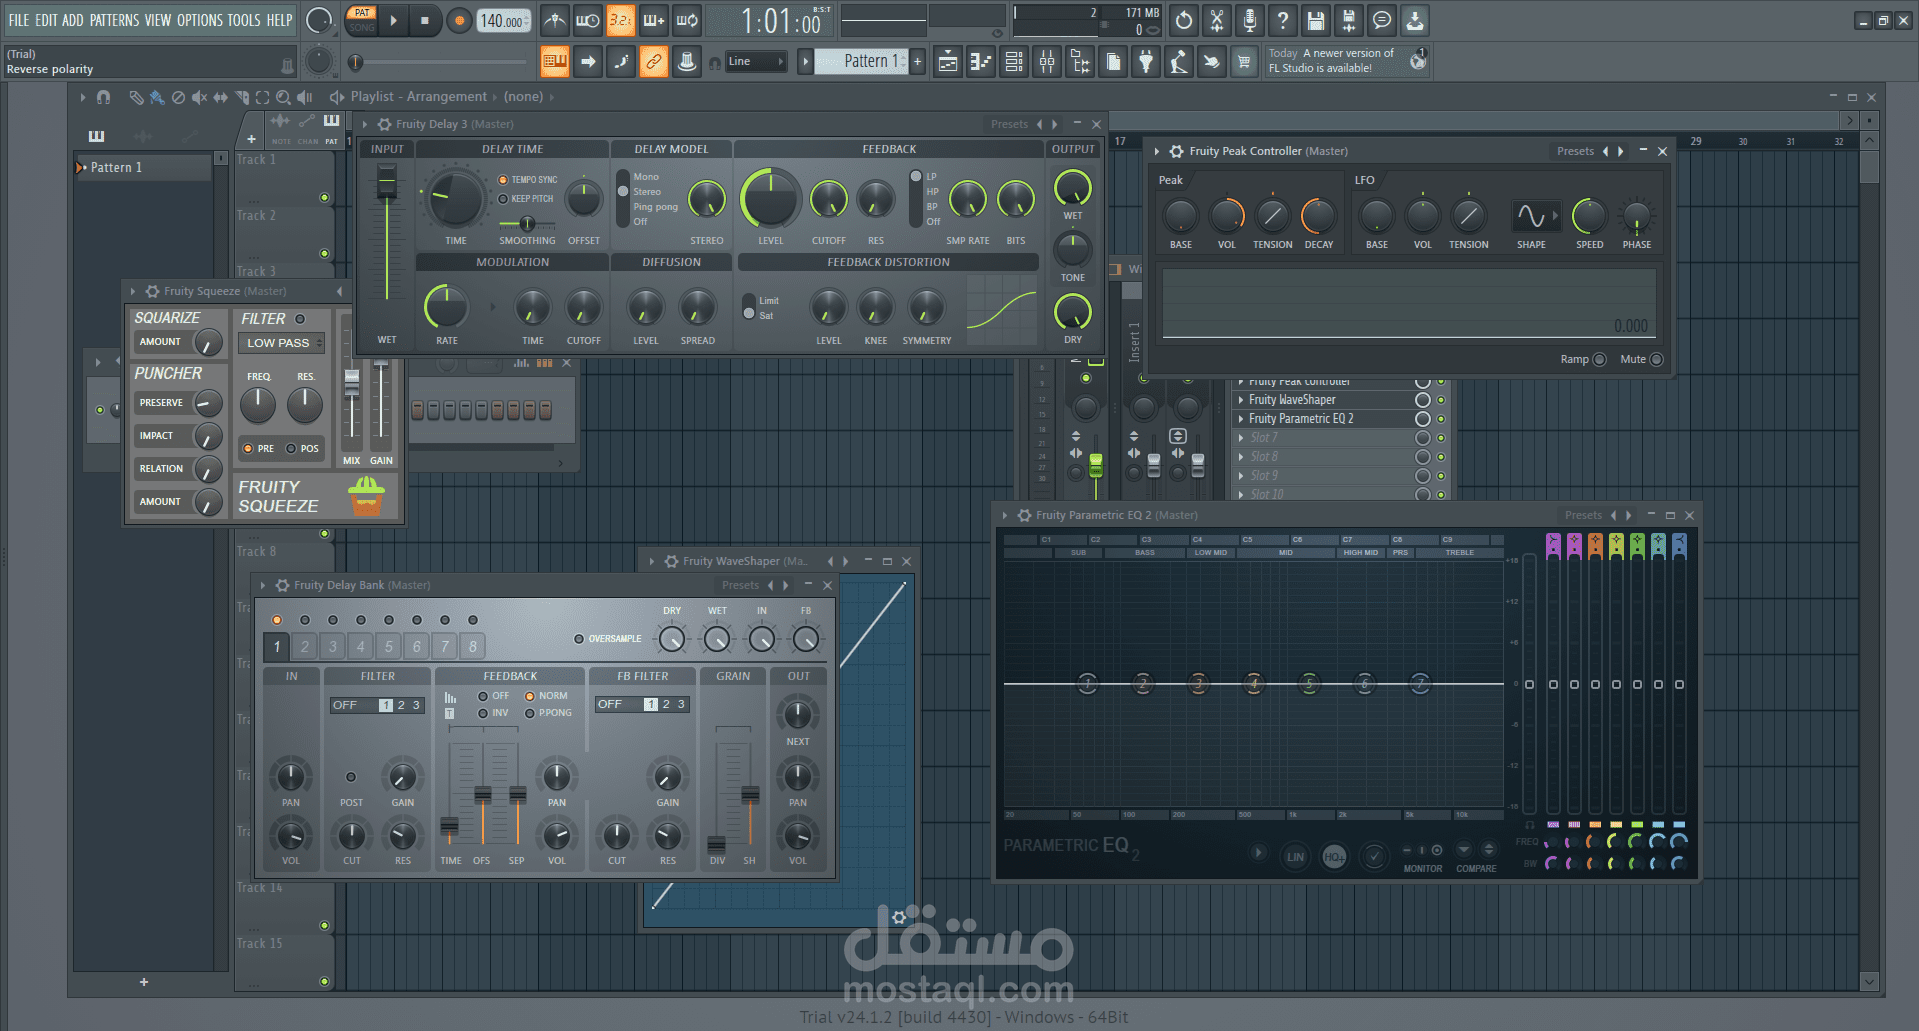Expand Fruity WaveShaper mixer slot arrow
This screenshot has height=1031, width=1919.
click(x=1241, y=400)
